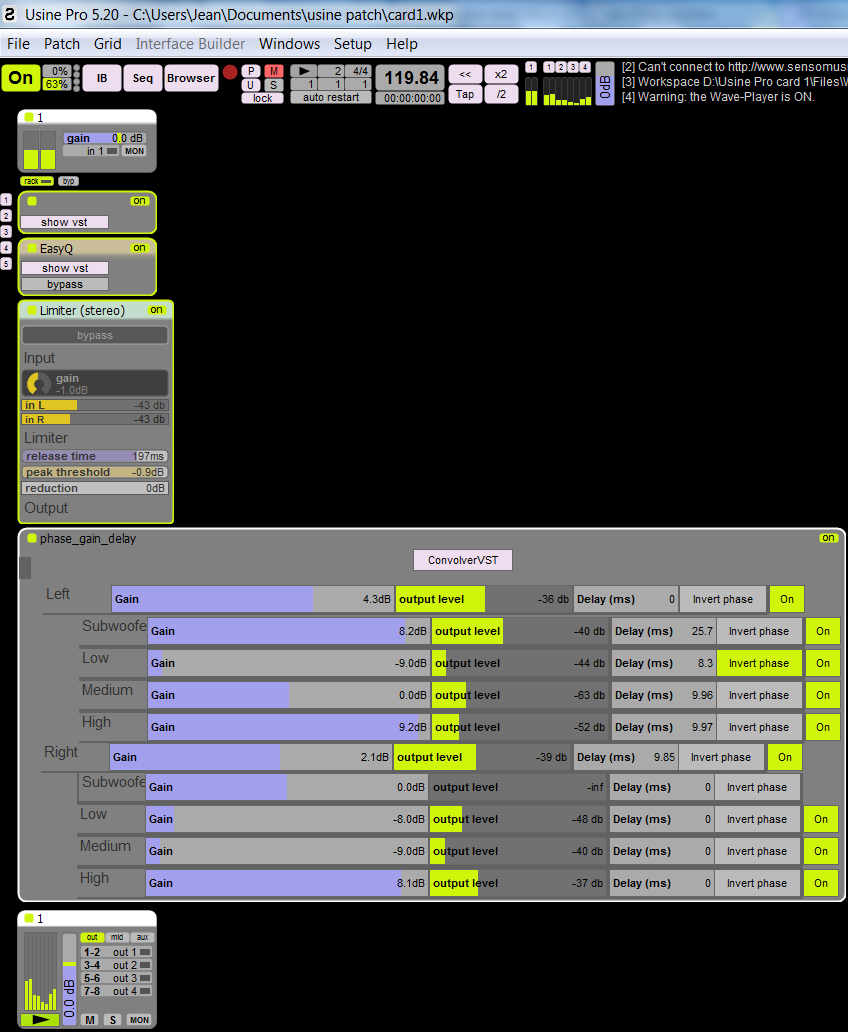This screenshot has height=1032, width=848.
Task: Click the P button in toolbar
Action: [251, 71]
